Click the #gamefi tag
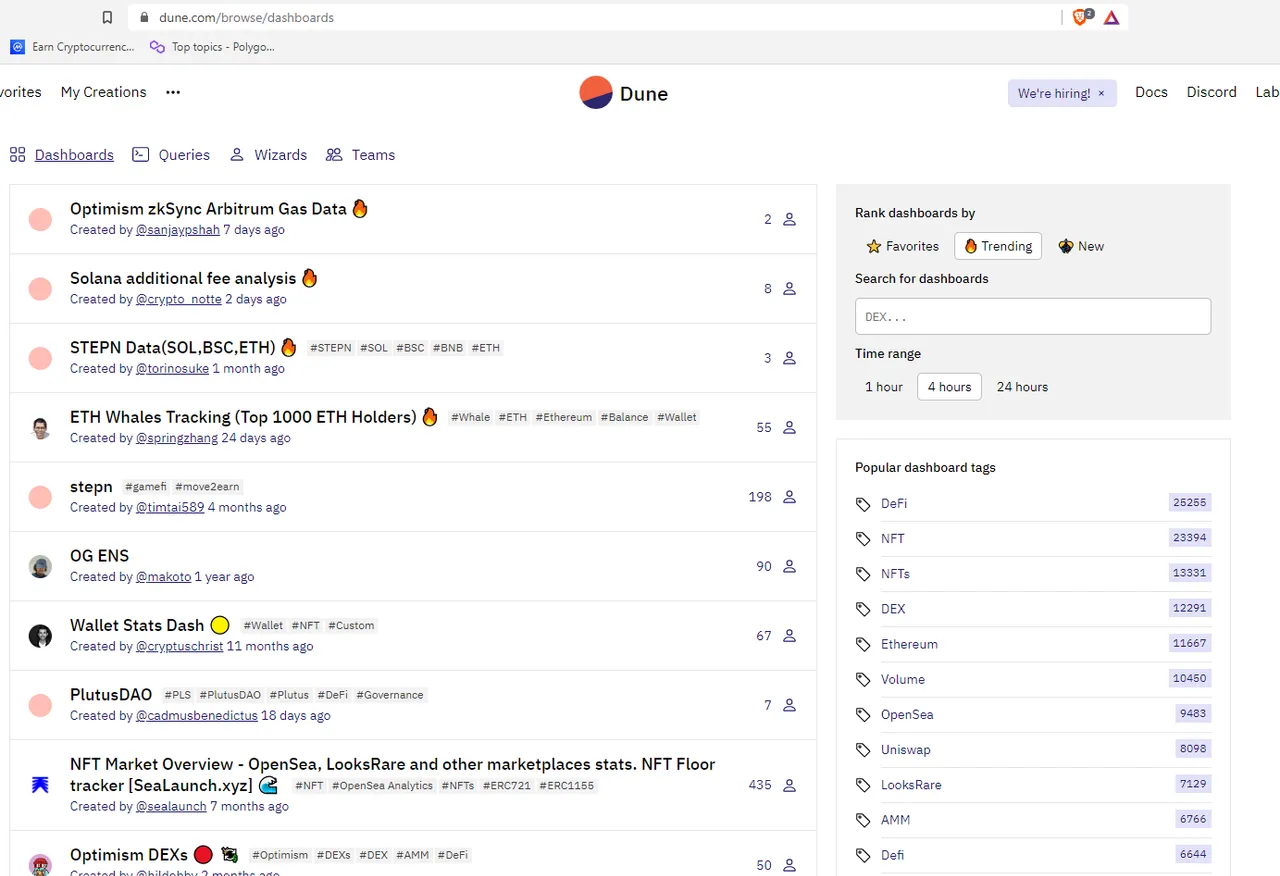The image size is (1280, 876). [x=146, y=487]
